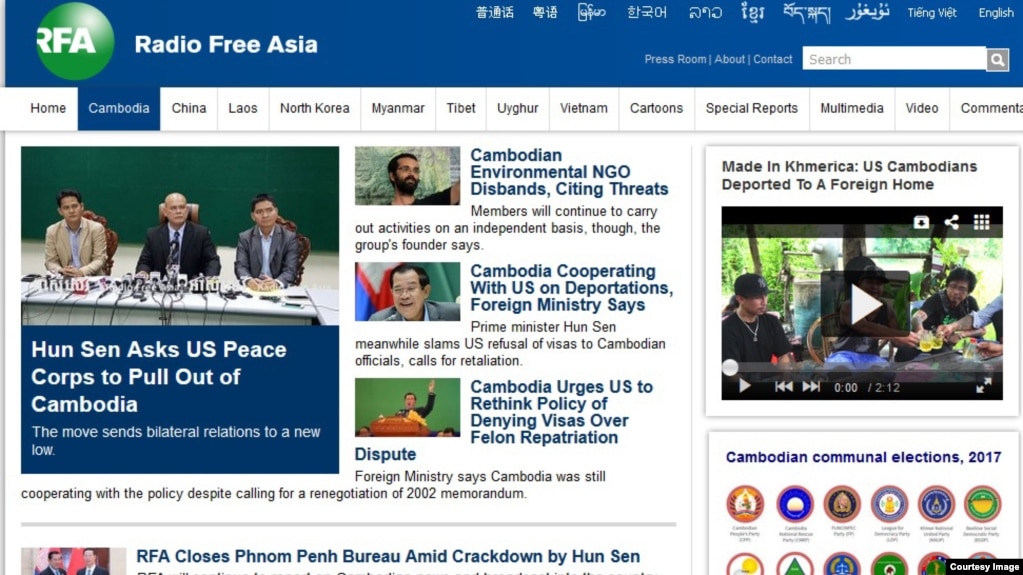Click the small play button in video controls

(744, 386)
